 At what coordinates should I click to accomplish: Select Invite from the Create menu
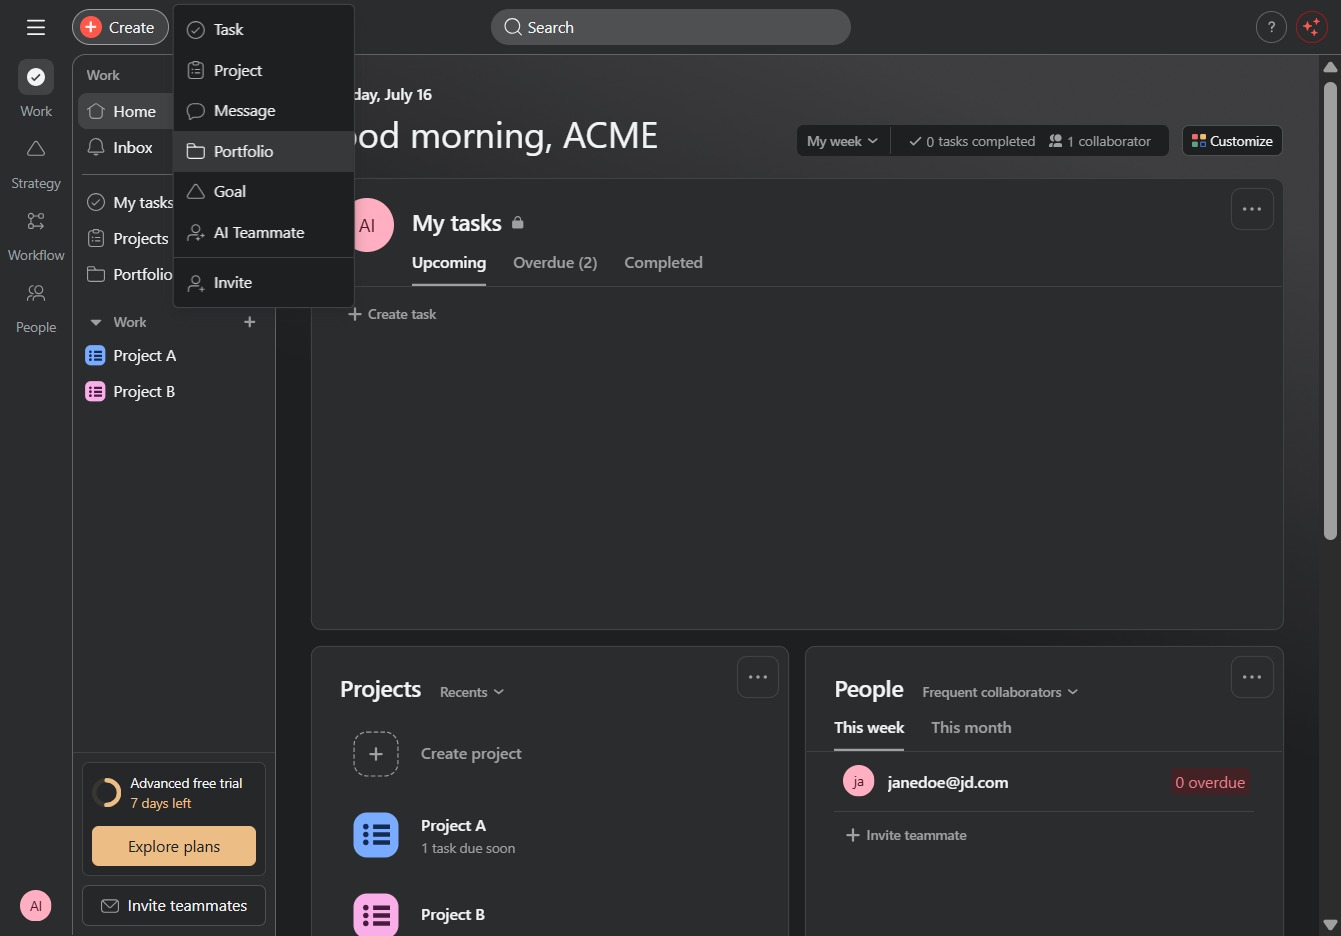coord(264,283)
